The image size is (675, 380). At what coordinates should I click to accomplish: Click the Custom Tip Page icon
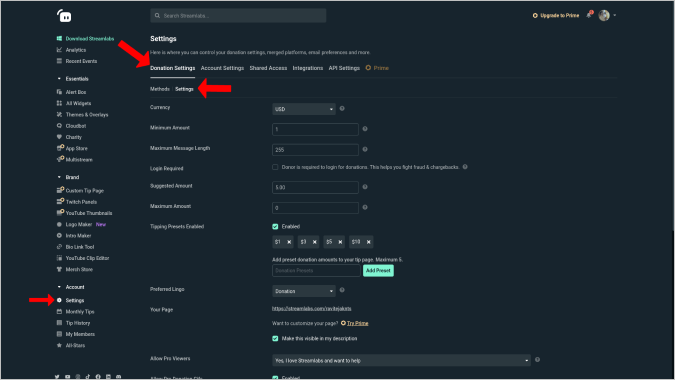(x=60, y=190)
